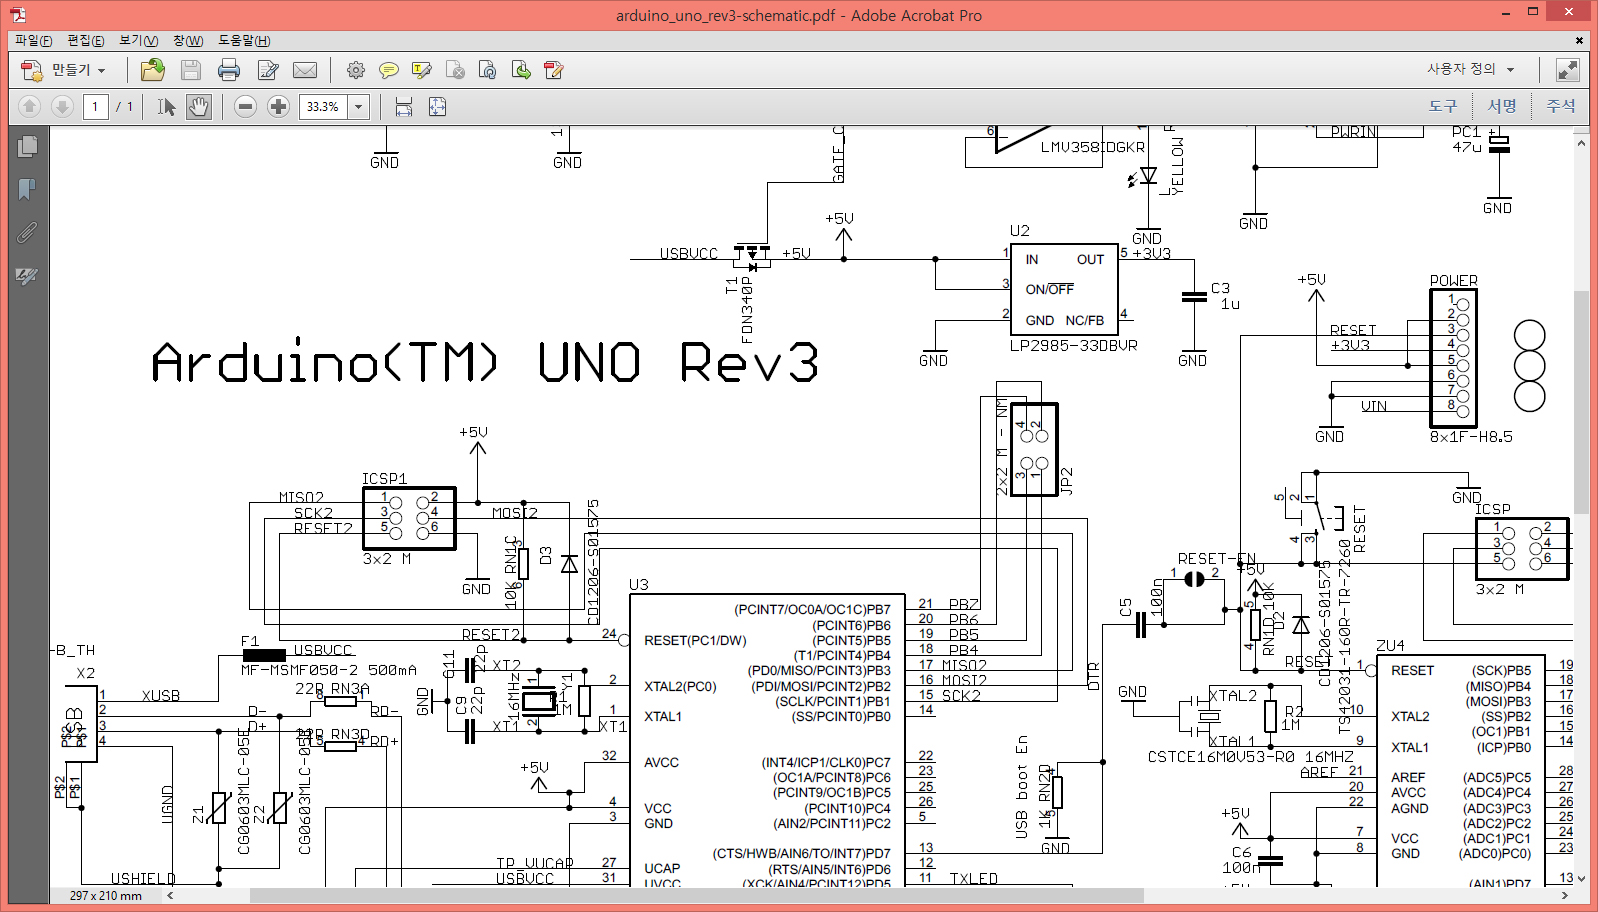Click the Open file folder icon
The image size is (1598, 912).
click(x=153, y=70)
